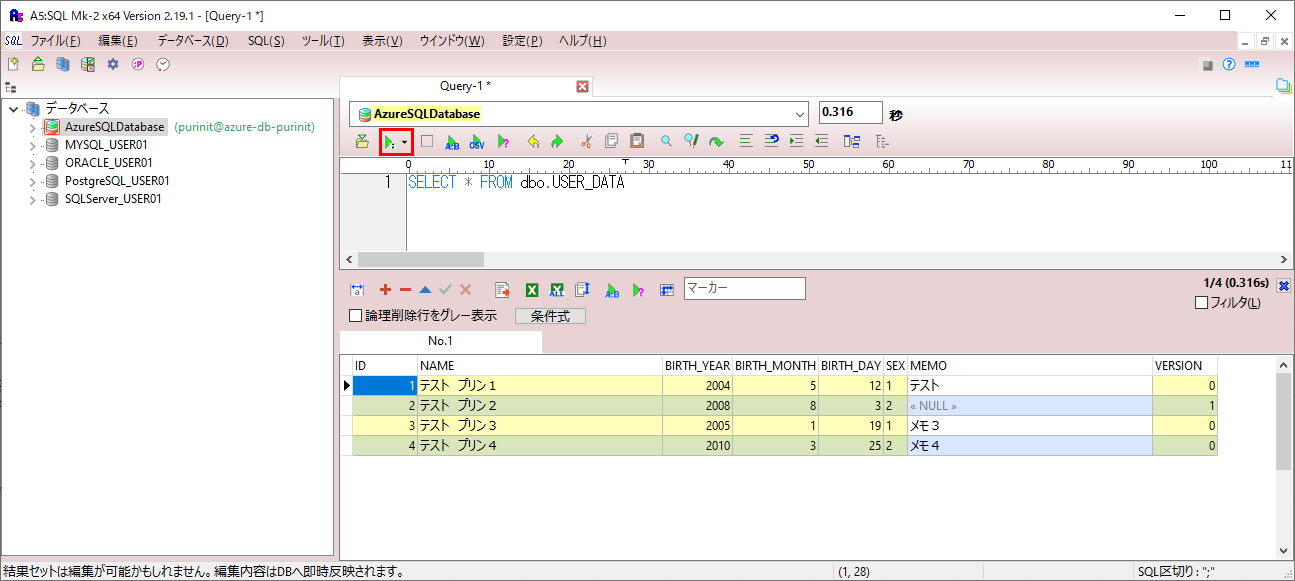
Task: Open the ツール(T) menu
Action: click(x=323, y=41)
